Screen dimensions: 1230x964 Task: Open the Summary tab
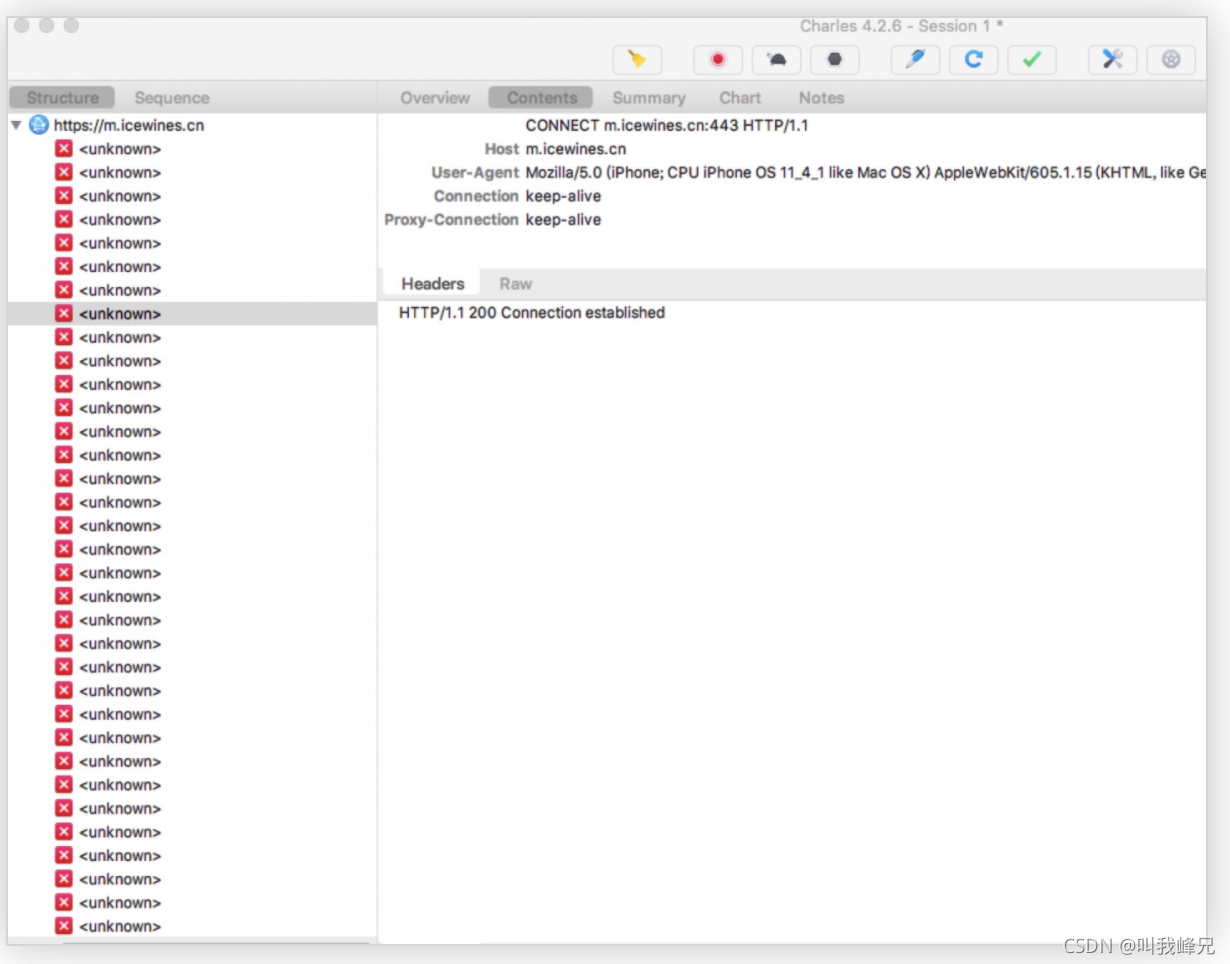click(649, 98)
